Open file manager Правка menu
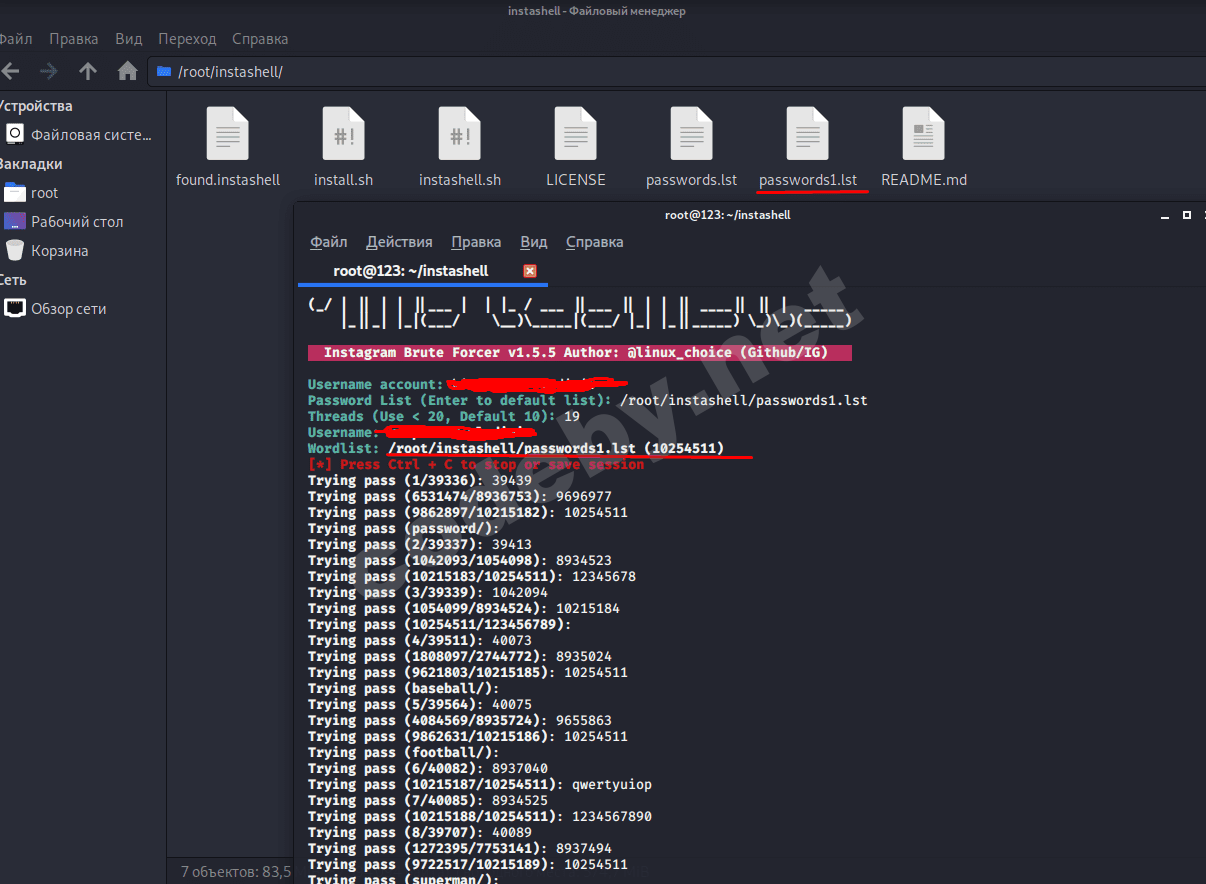This screenshot has width=1206, height=884. (x=74, y=39)
